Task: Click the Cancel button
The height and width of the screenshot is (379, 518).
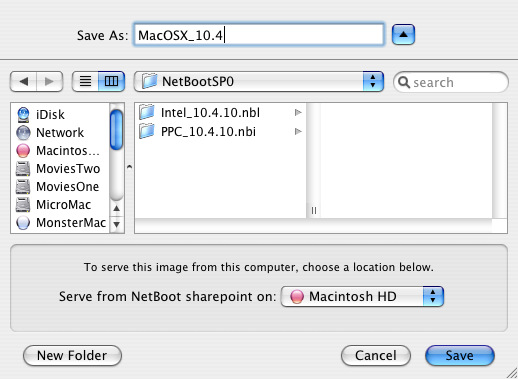Action: click(x=376, y=355)
